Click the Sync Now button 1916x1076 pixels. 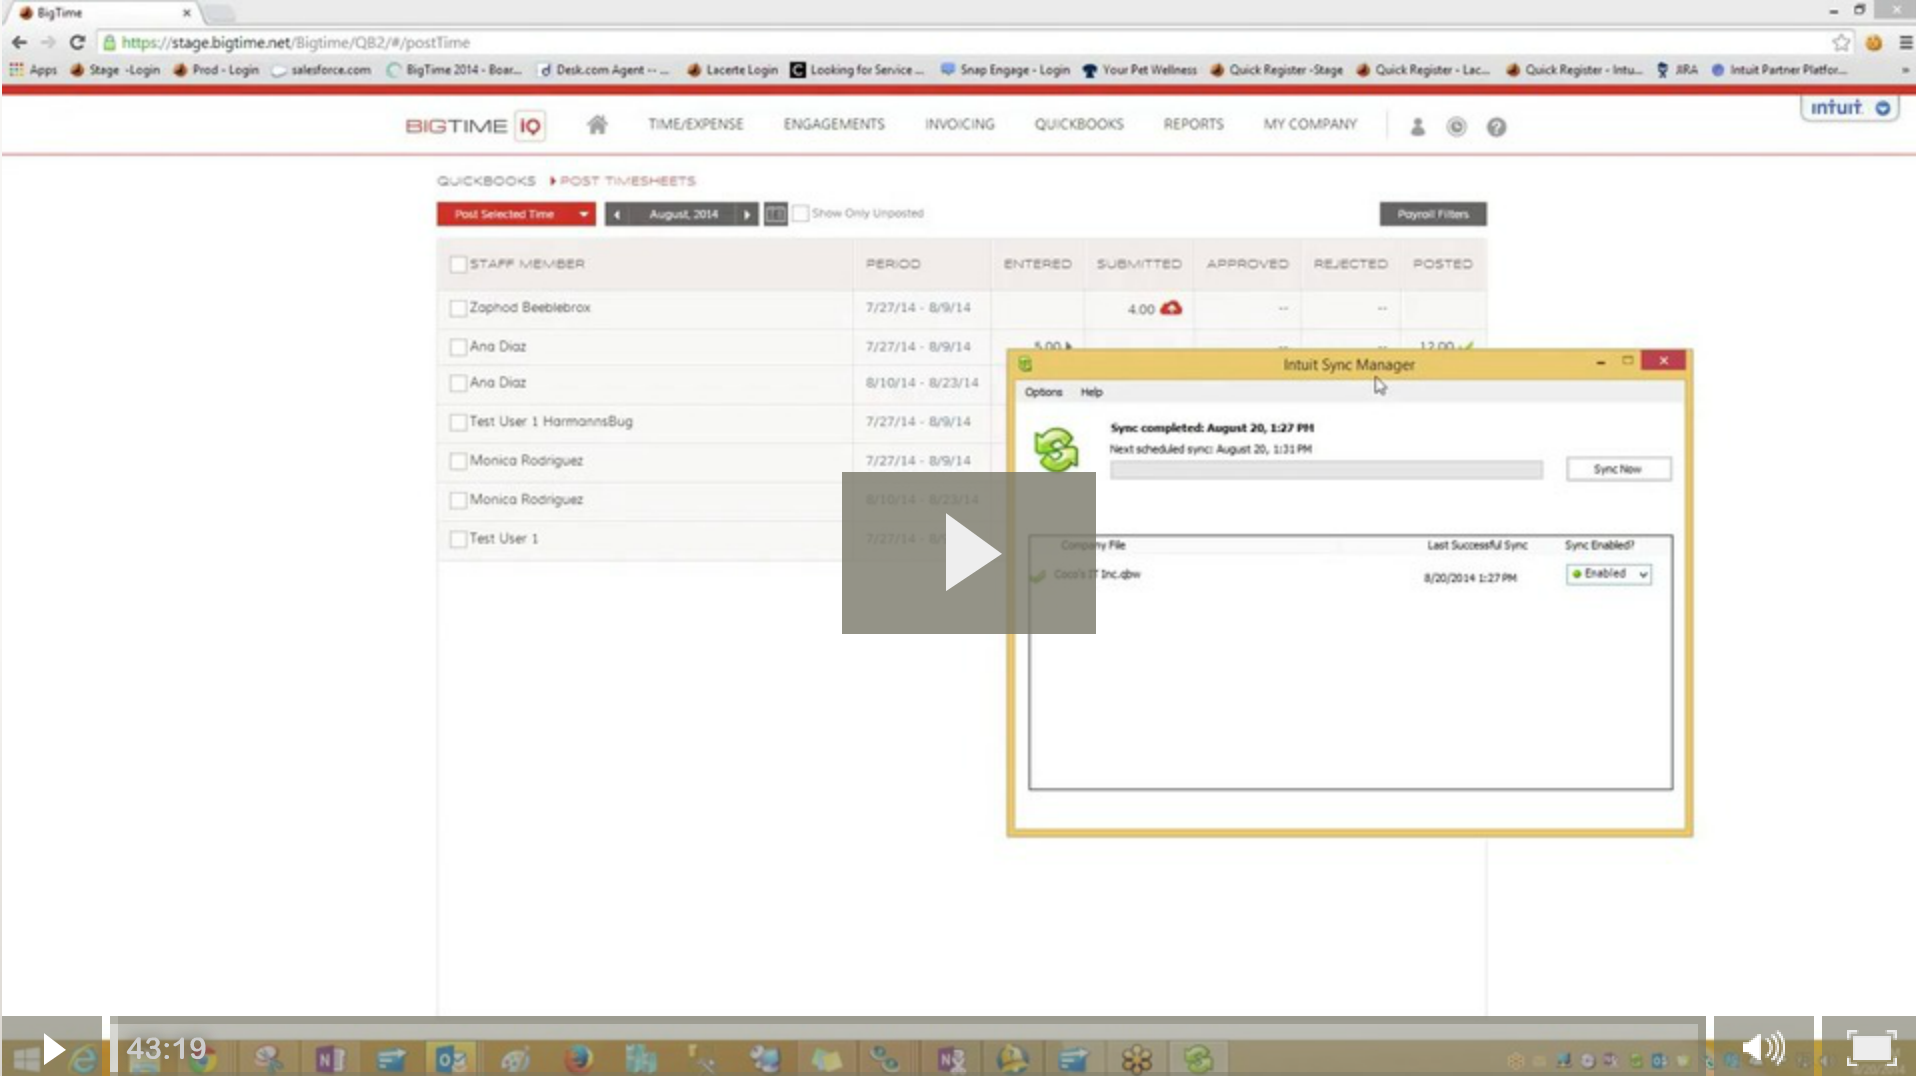(1618, 469)
